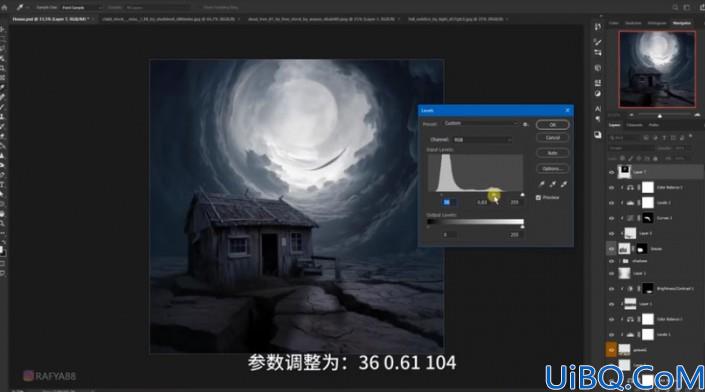This screenshot has height=392, width=705.
Task: Hide the Levels 1 adjustment layer
Action: 611,334
